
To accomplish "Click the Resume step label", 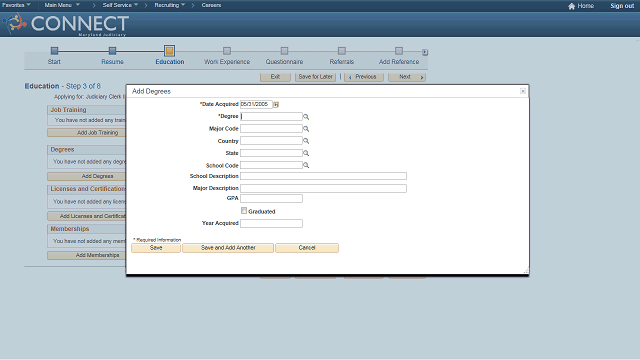I will pyautogui.click(x=112, y=62).
